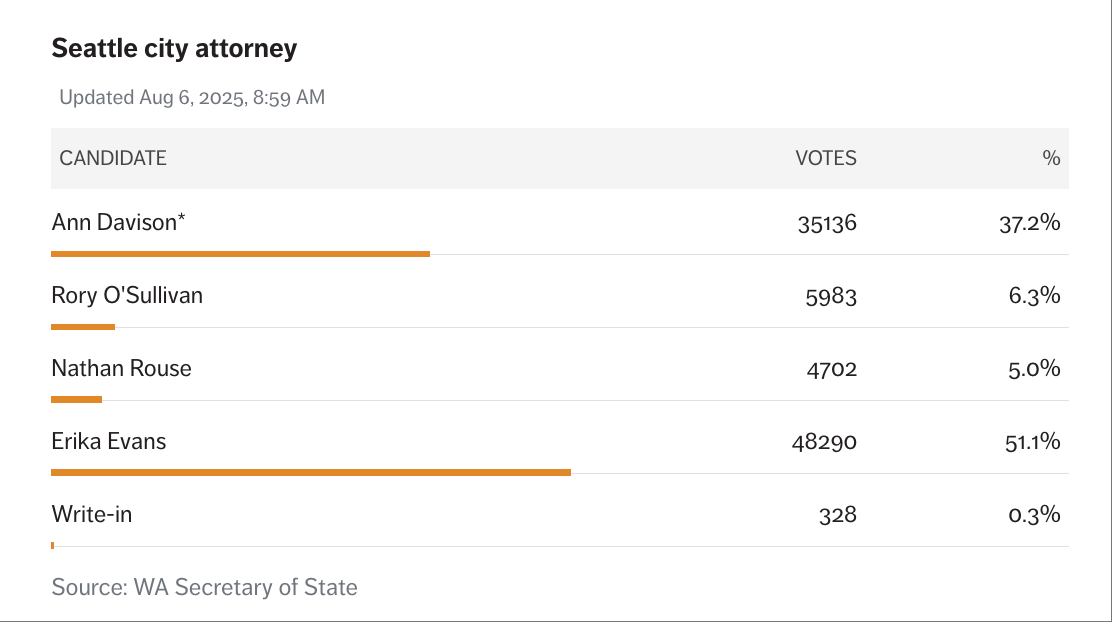Click the Source: WA Secretary of State text
This screenshot has height=622, width=1112.
[x=204, y=587]
